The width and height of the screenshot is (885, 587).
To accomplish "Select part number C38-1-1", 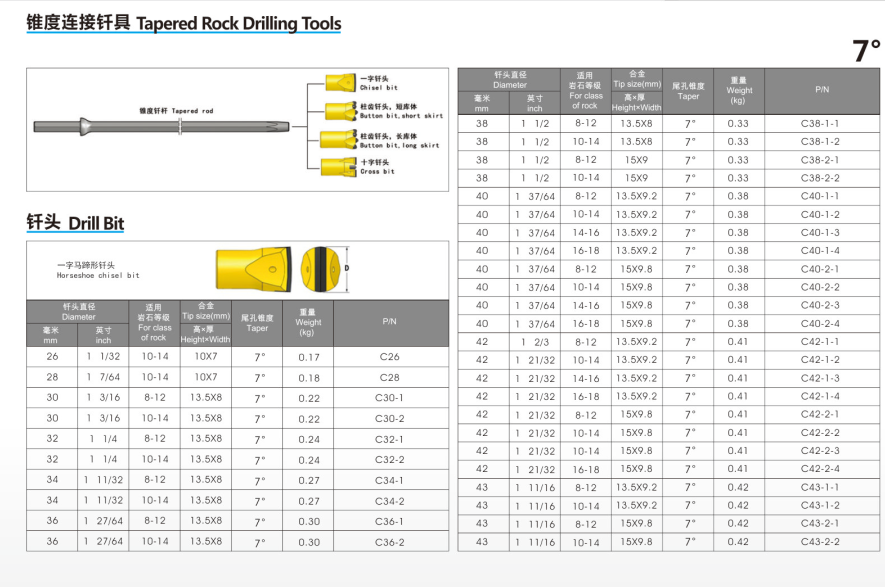I will pyautogui.click(x=820, y=124).
